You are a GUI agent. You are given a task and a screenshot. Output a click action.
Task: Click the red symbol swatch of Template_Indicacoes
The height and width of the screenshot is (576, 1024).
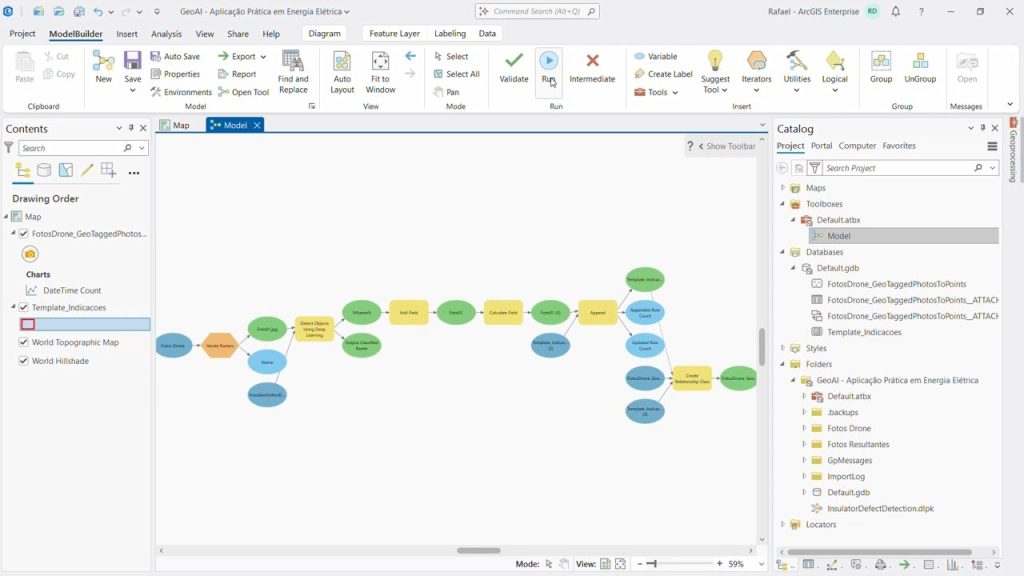coord(27,324)
